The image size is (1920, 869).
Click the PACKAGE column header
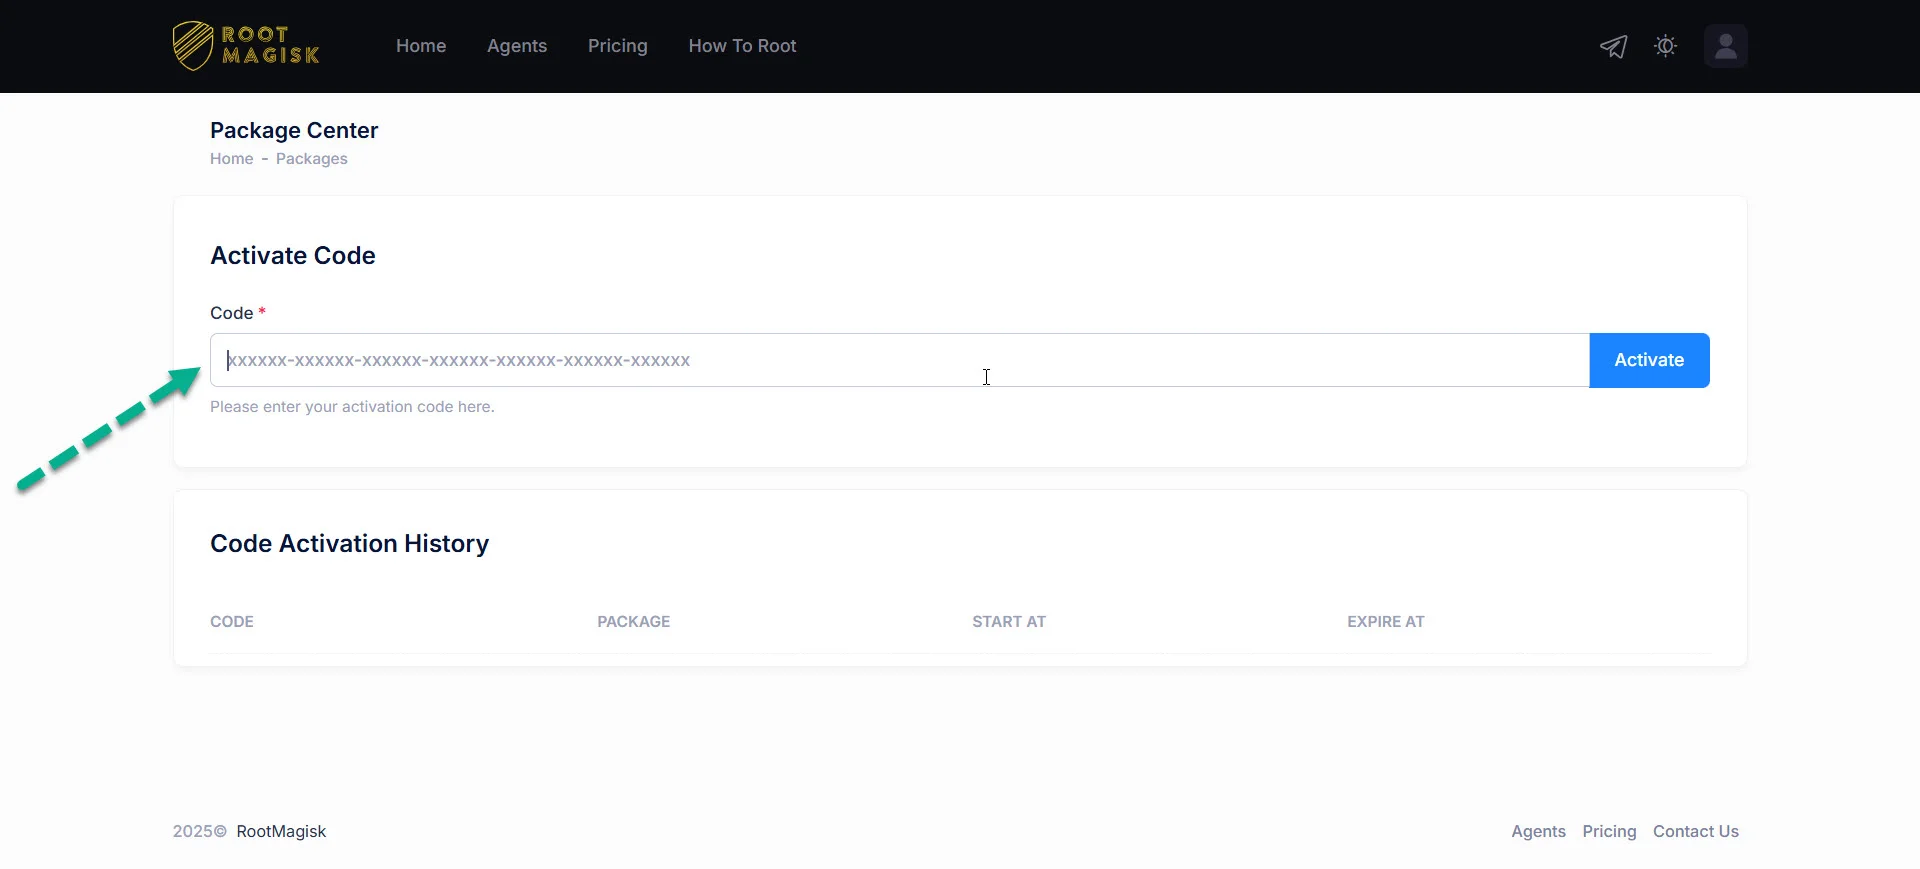click(633, 622)
